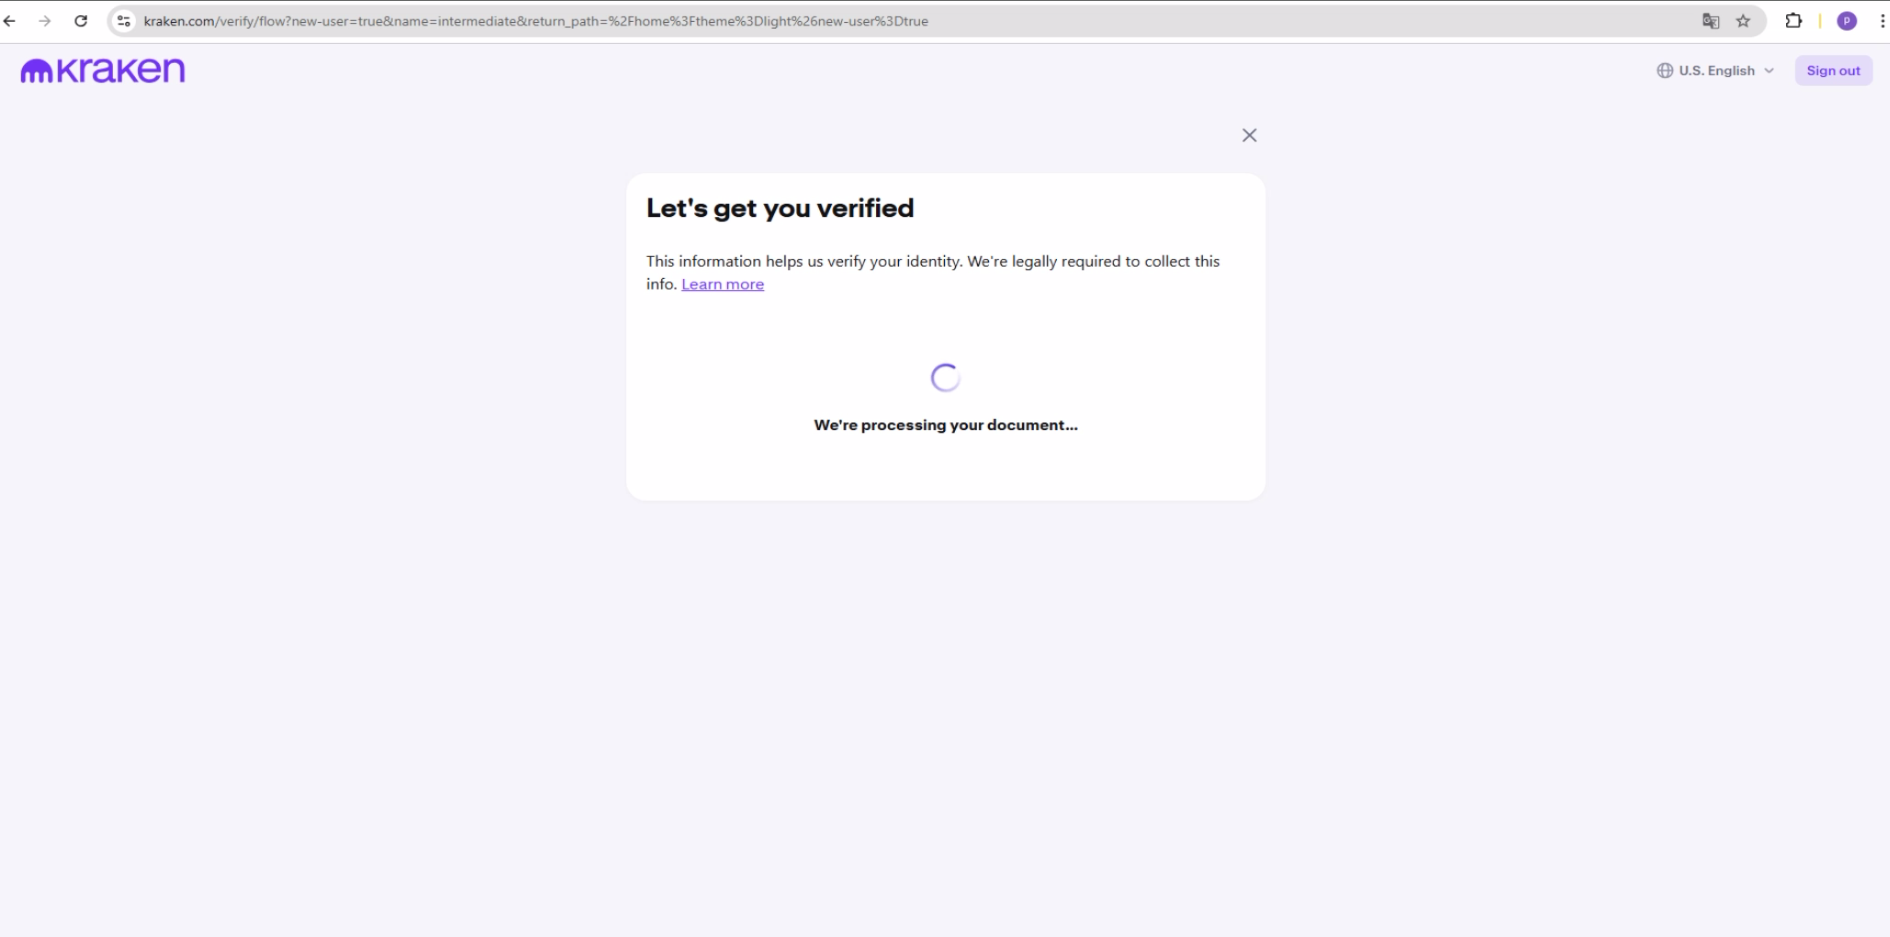Viewport: 1890px width, 937px height.
Task: Click the loading spinner in the dialog
Action: point(945,377)
